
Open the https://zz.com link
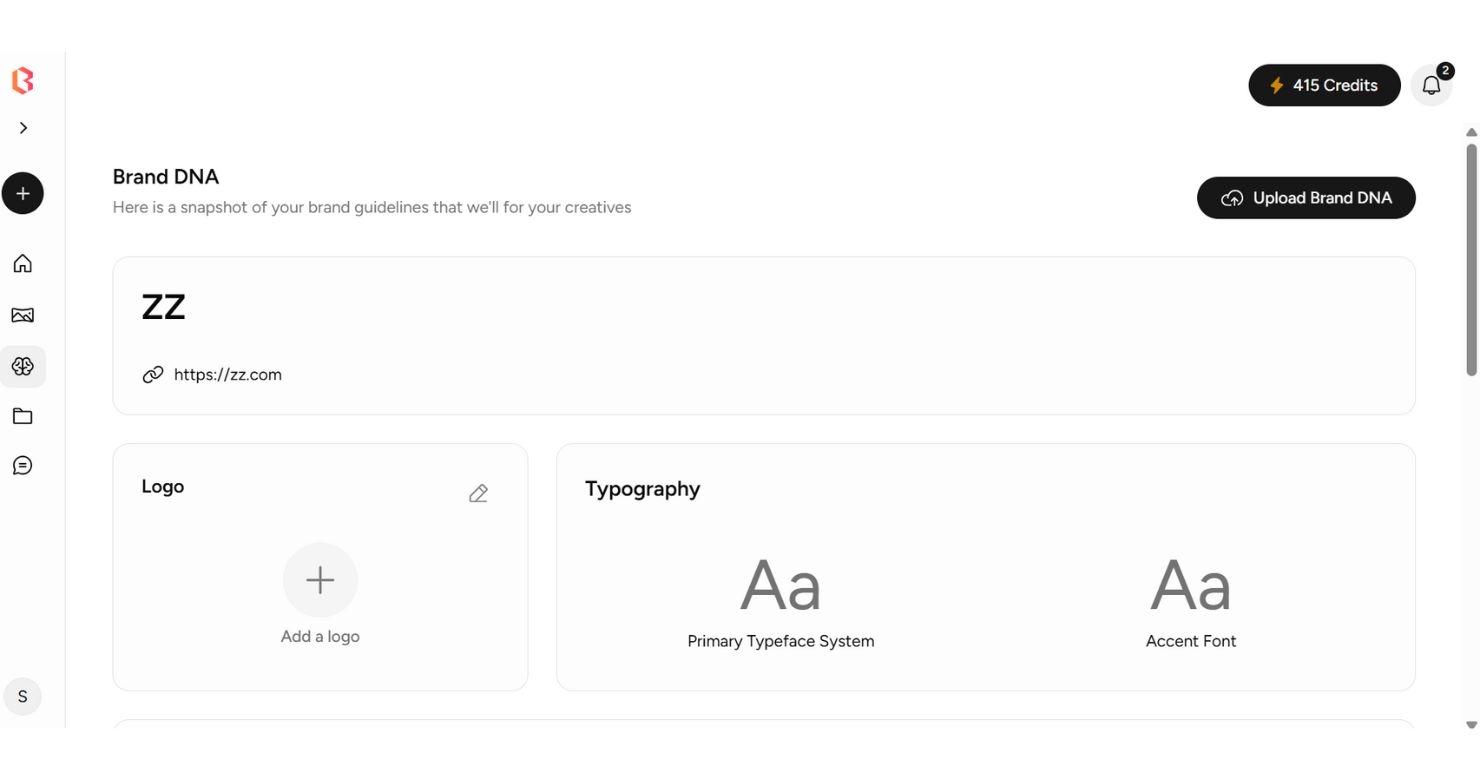(x=228, y=375)
